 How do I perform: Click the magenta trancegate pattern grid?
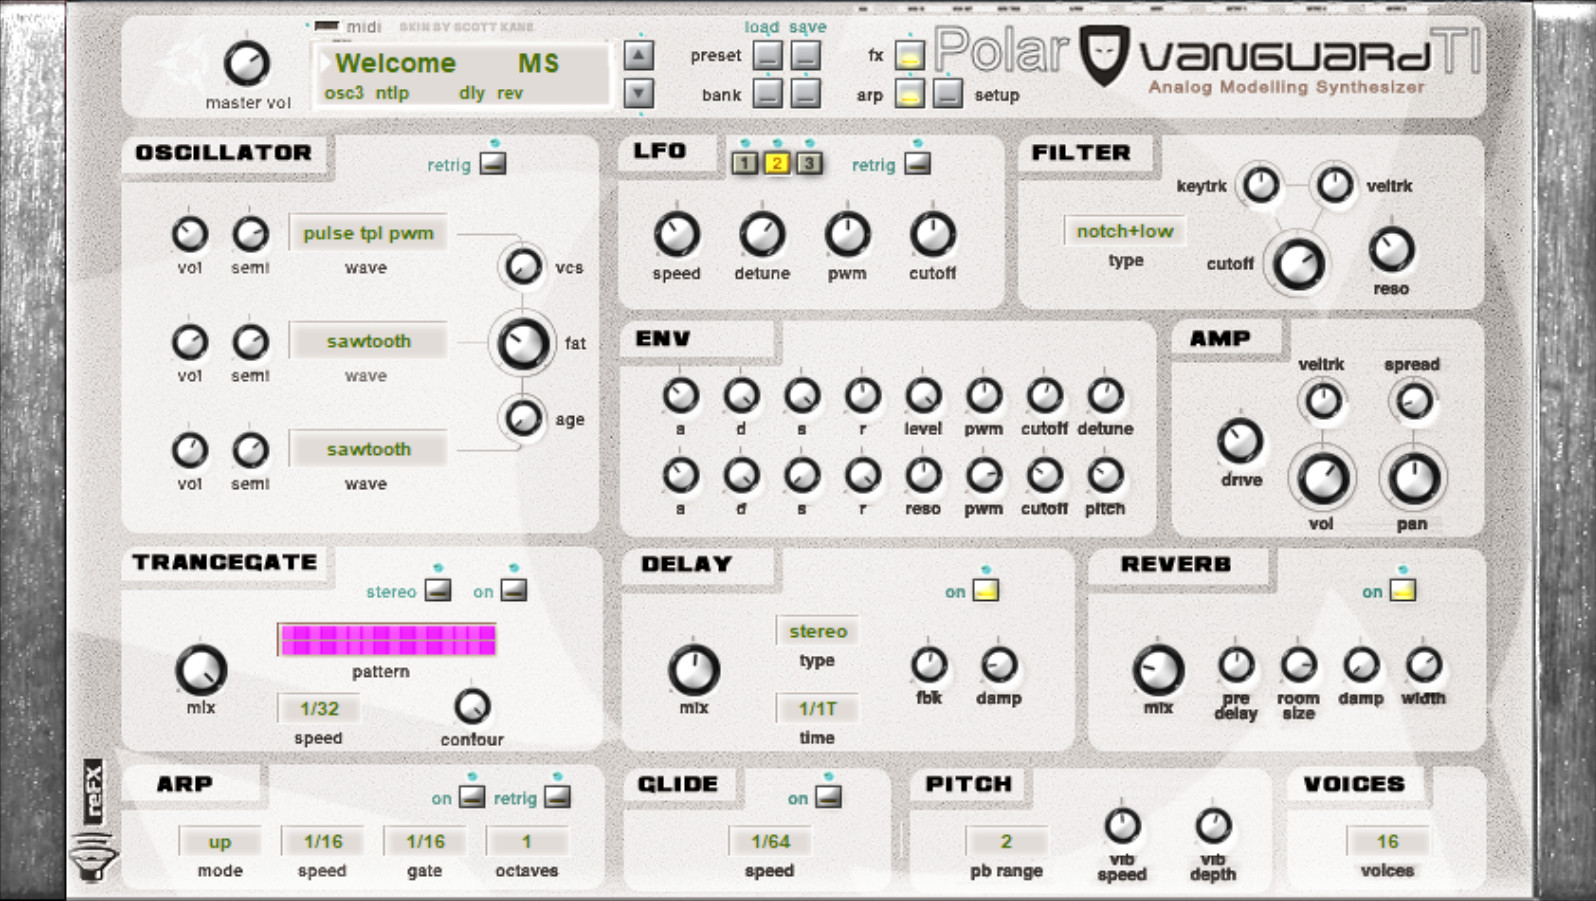(387, 640)
